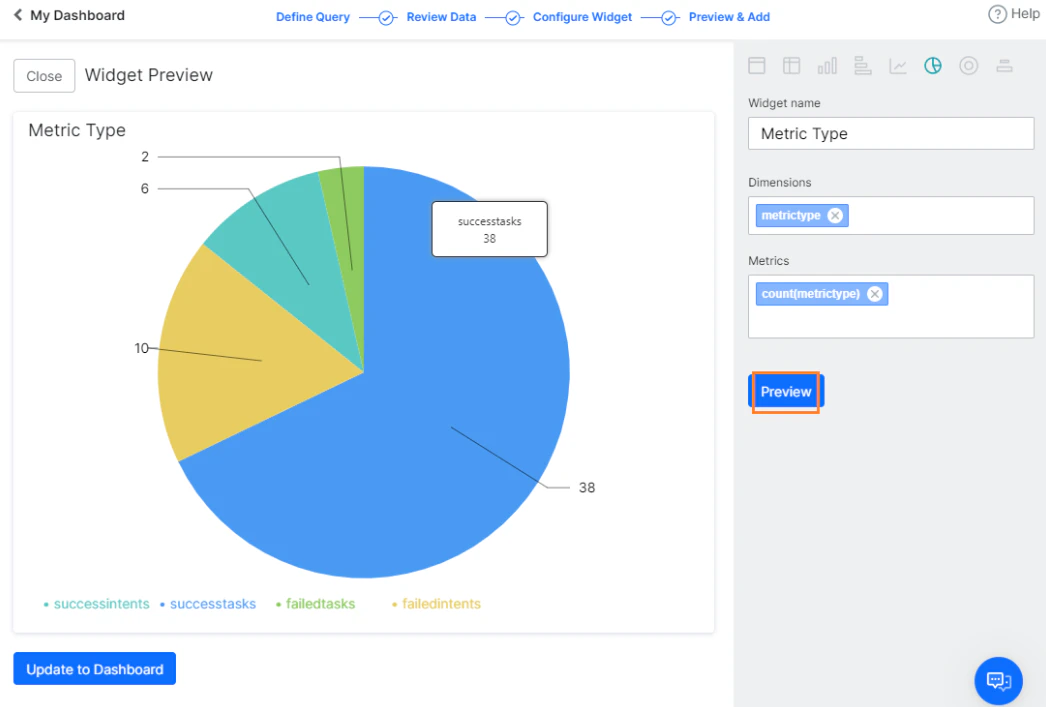Screen dimensions: 1046x707
Task: Select the bar chart widget type
Action: click(x=827, y=65)
